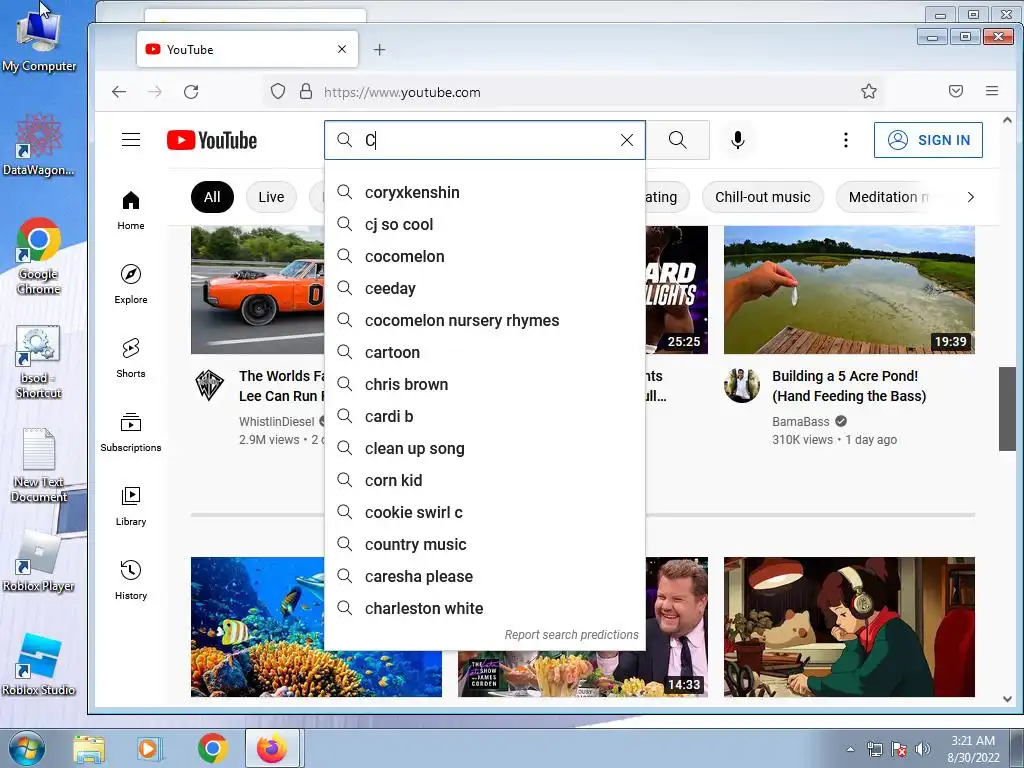The image size is (1024, 768).
Task: Choose the suggestion charleston white
Action: (485, 609)
